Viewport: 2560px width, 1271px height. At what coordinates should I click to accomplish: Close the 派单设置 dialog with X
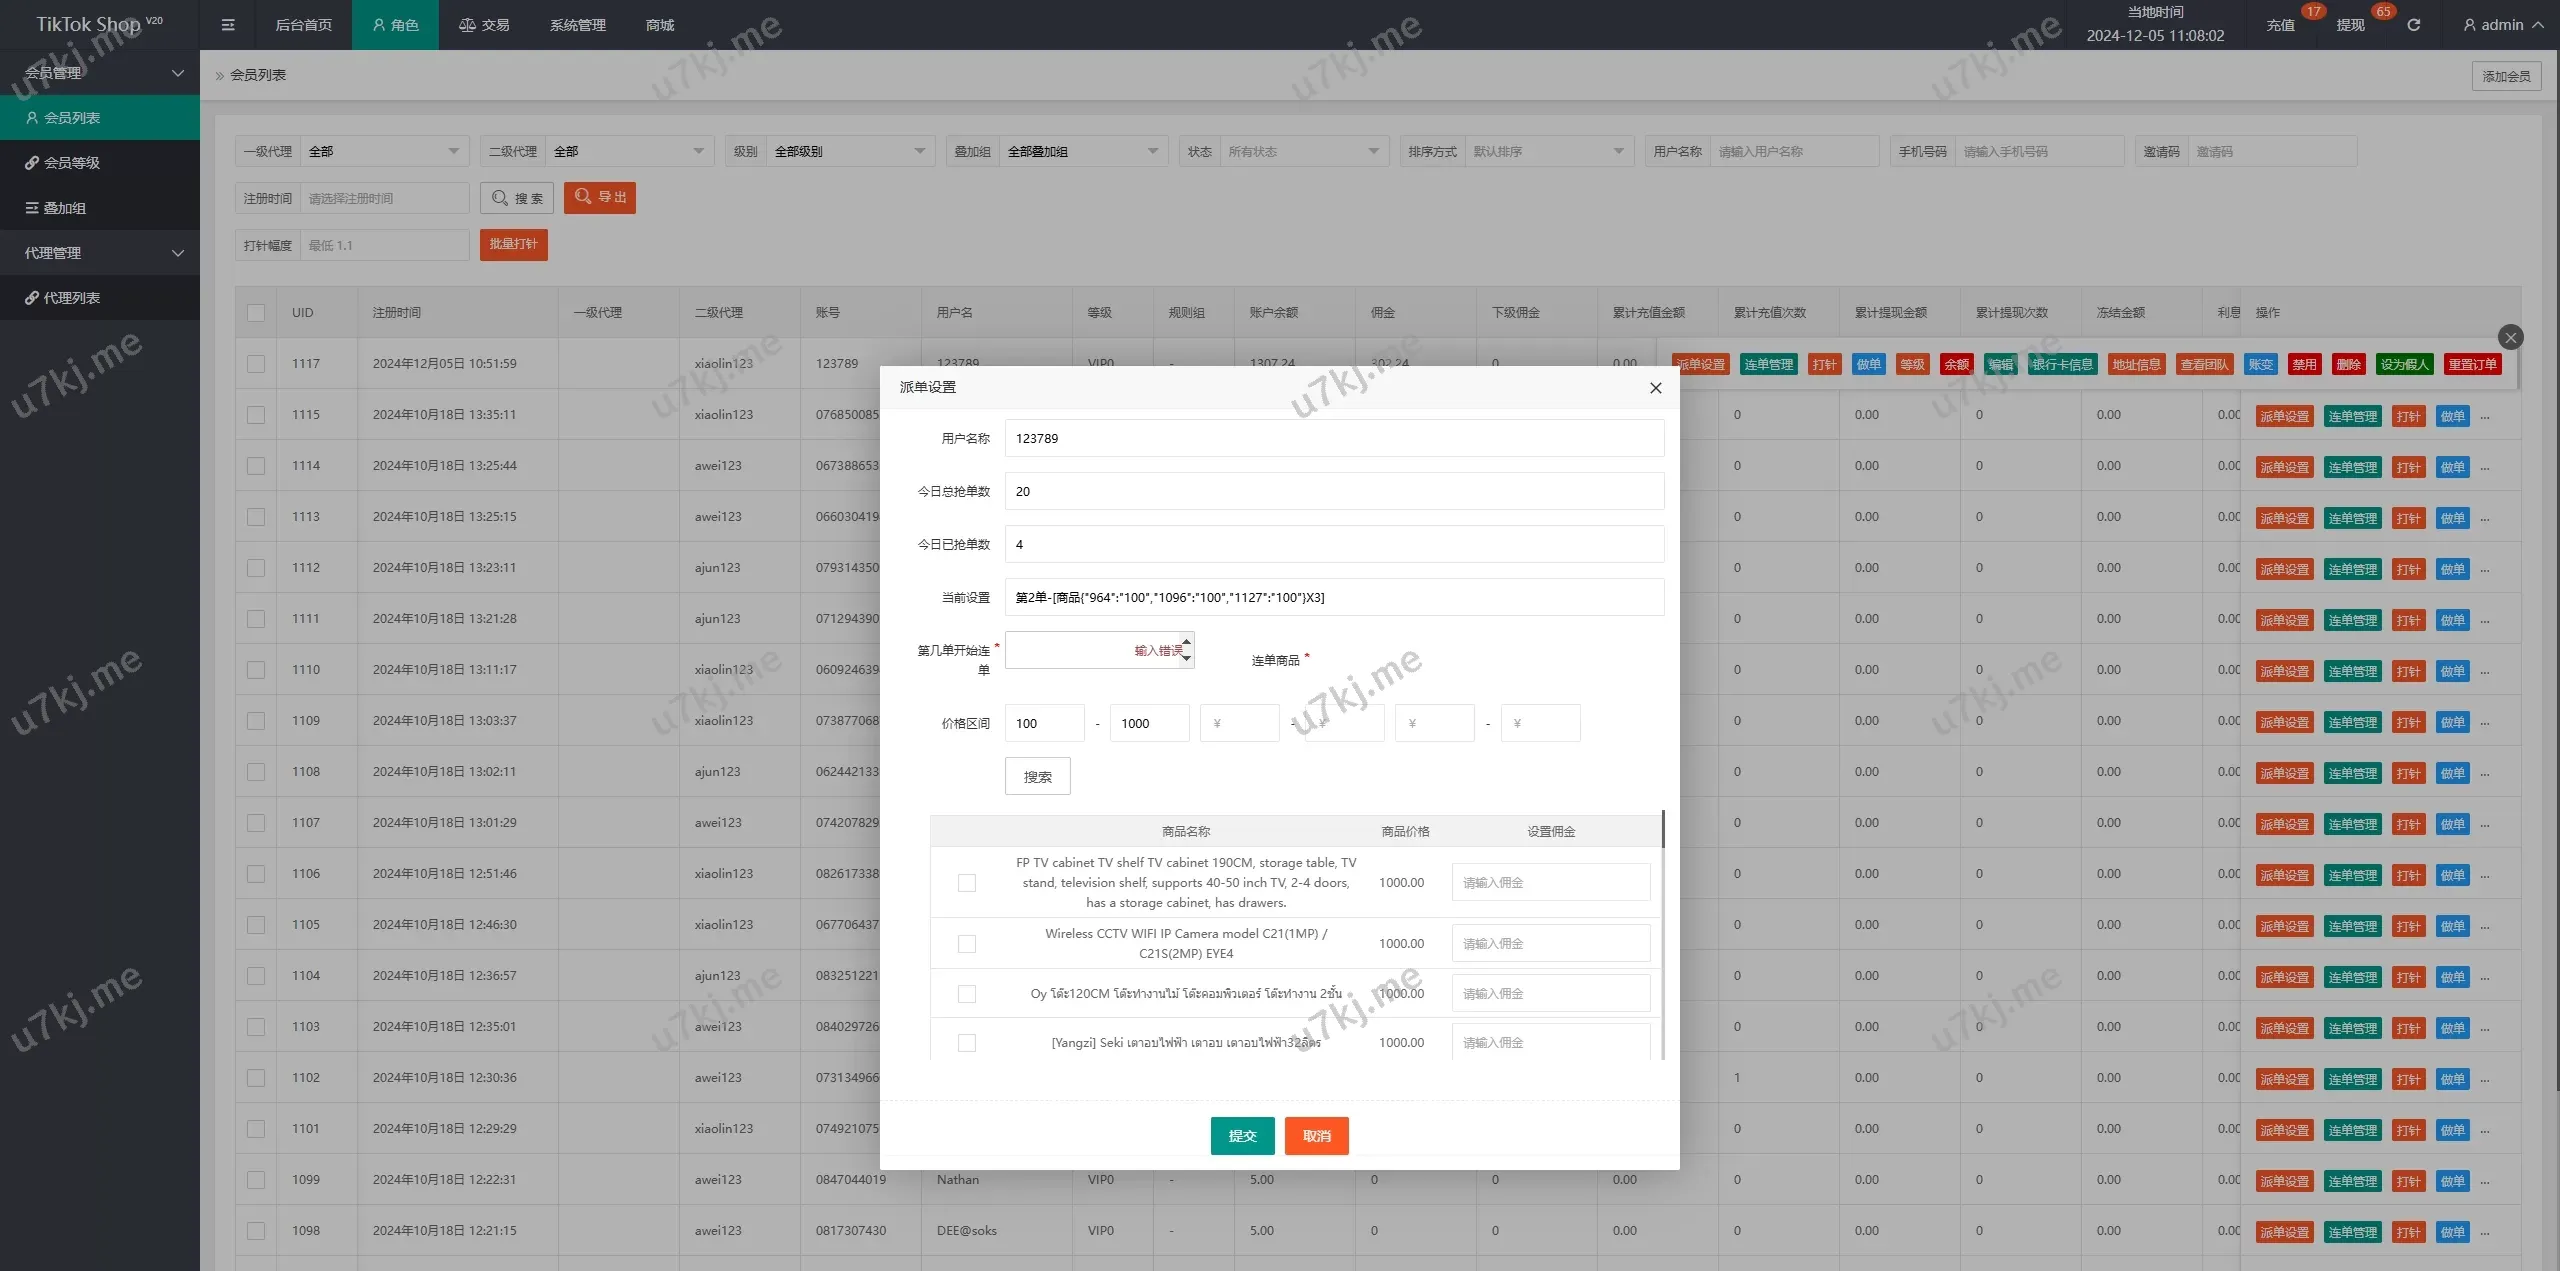[x=1655, y=388]
